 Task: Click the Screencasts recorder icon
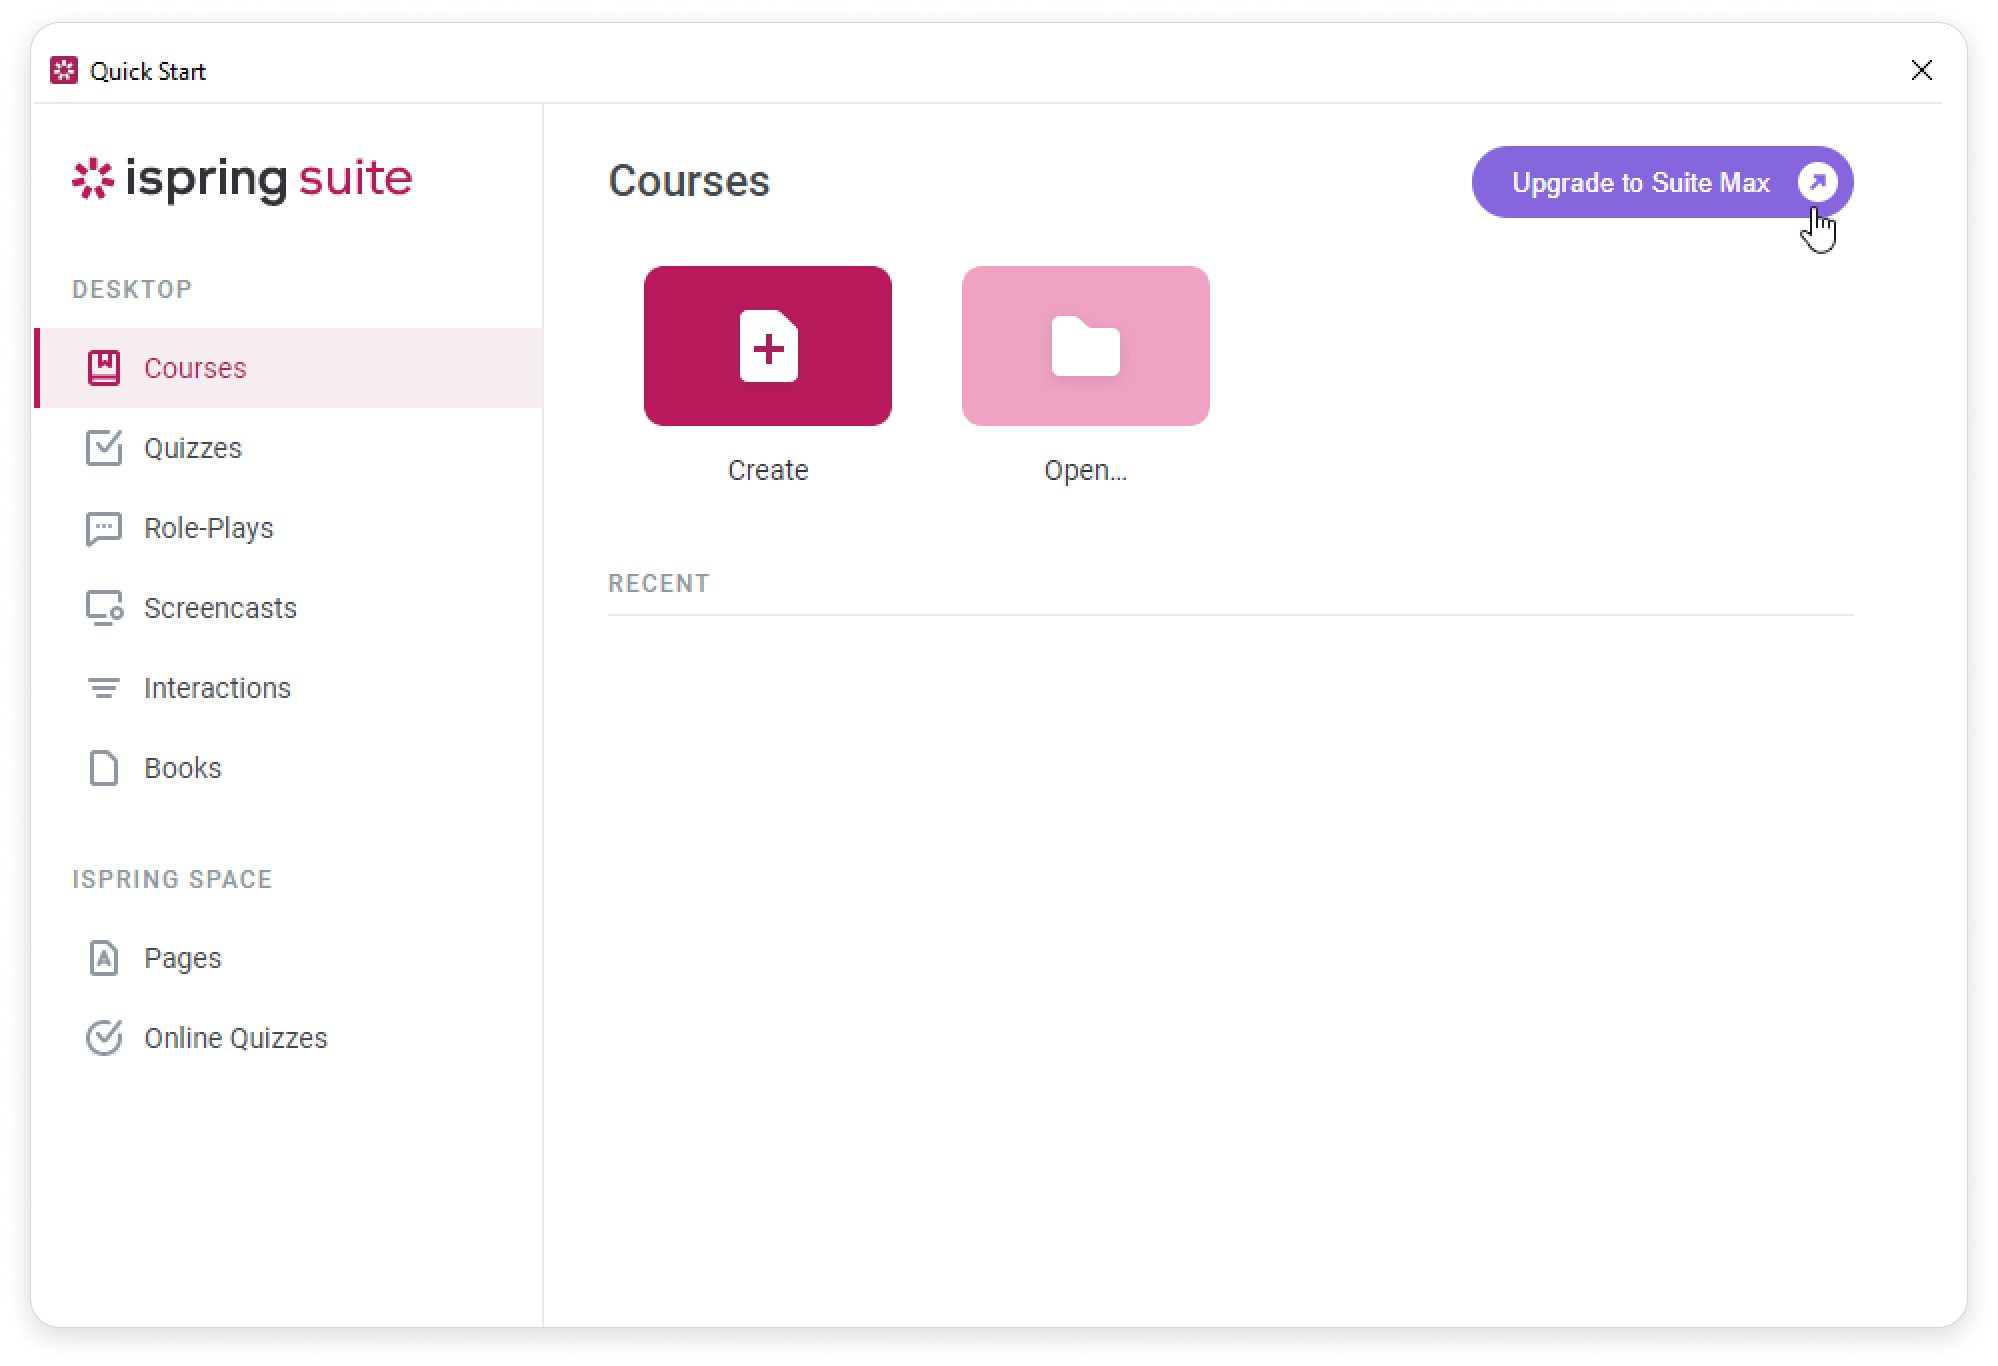click(x=103, y=607)
